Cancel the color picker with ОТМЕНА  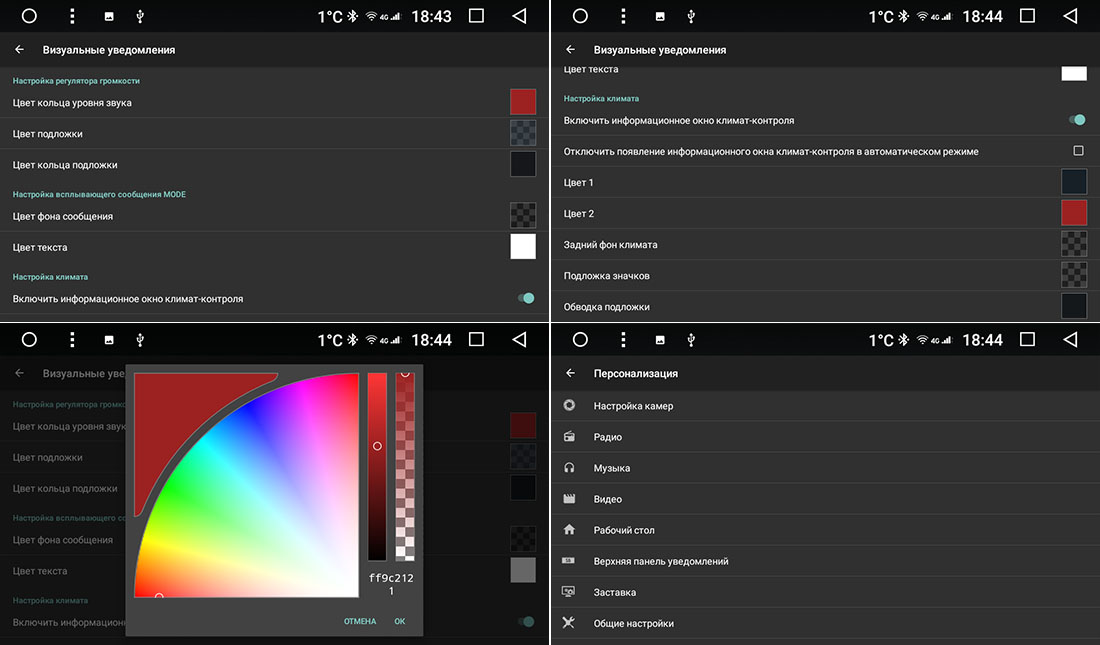(x=360, y=621)
